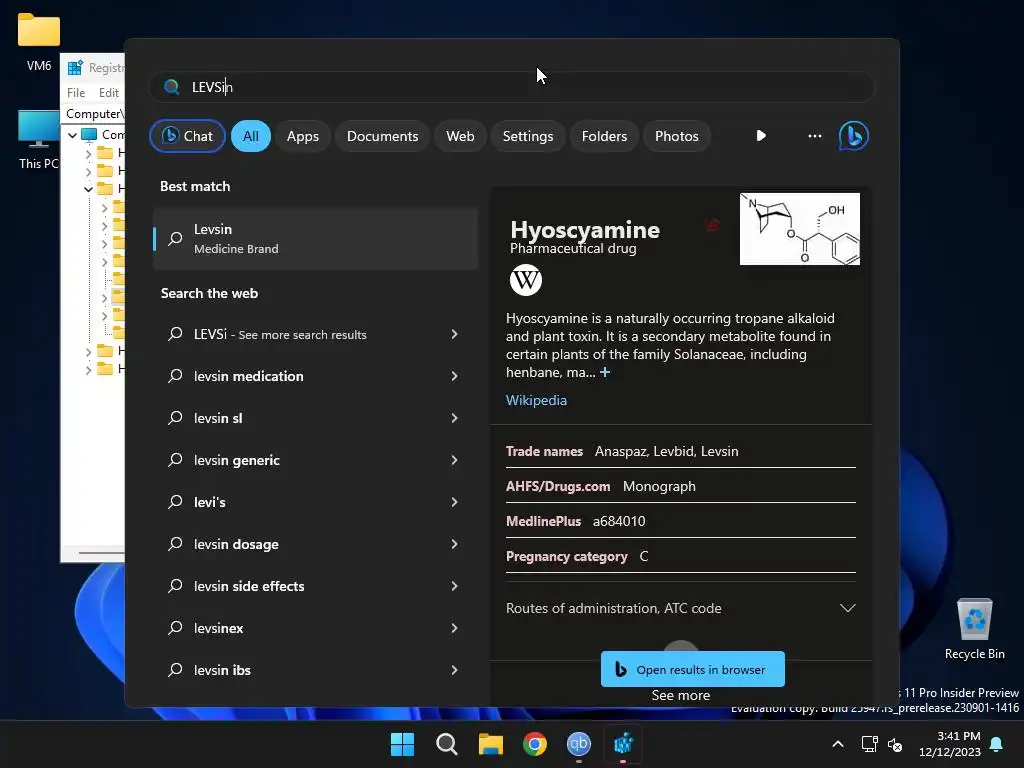
Task: Select levsin medication web suggestion text
Action: (248, 376)
